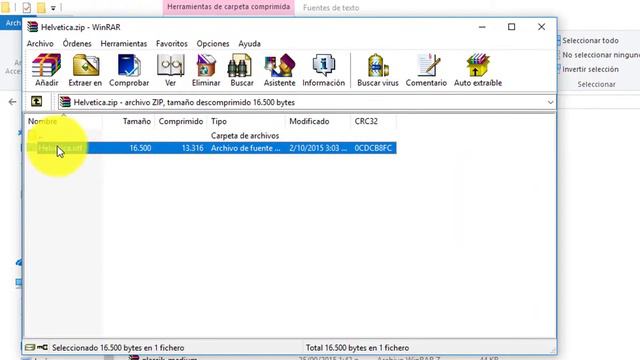Sort by Tipo column header
Image resolution: width=640 pixels, height=360 pixels.
[246, 121]
